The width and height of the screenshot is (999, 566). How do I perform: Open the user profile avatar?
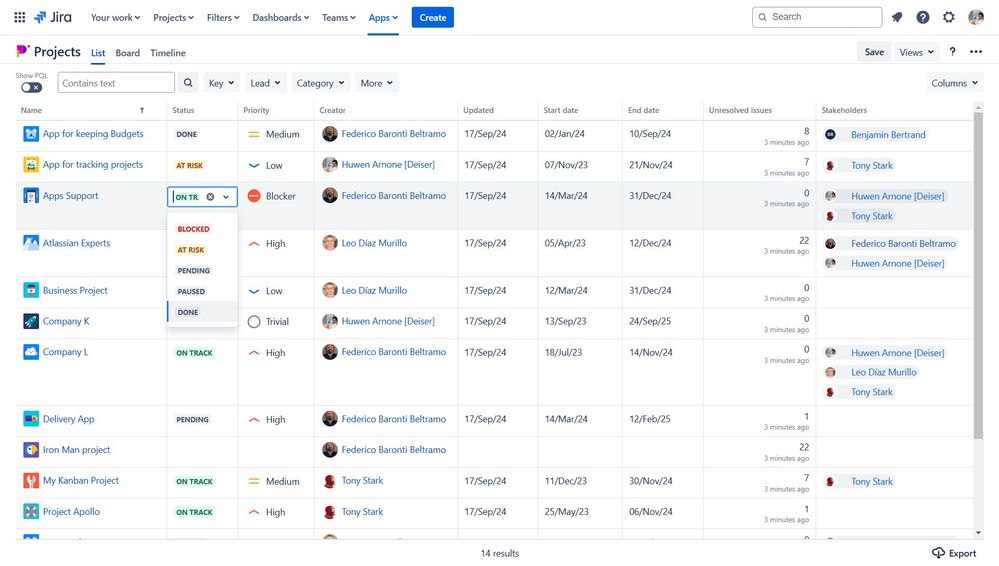[x=975, y=17]
